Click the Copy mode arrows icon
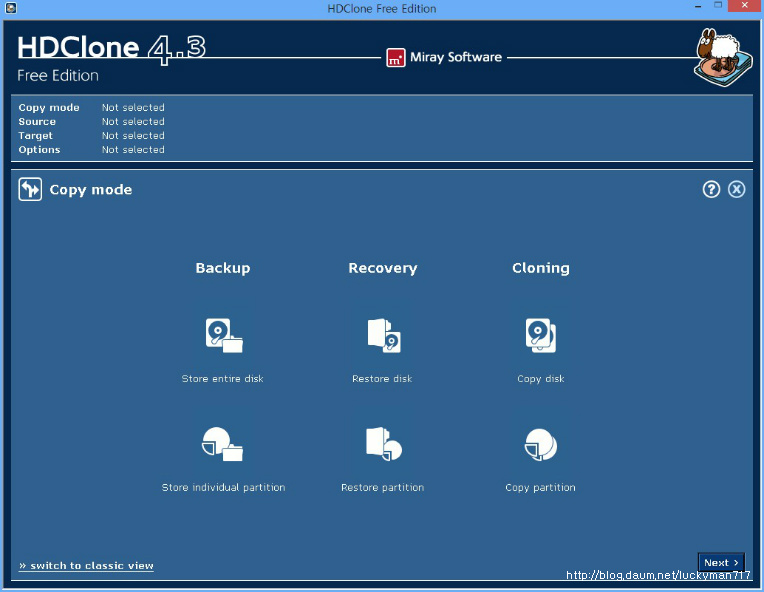 pos(30,189)
